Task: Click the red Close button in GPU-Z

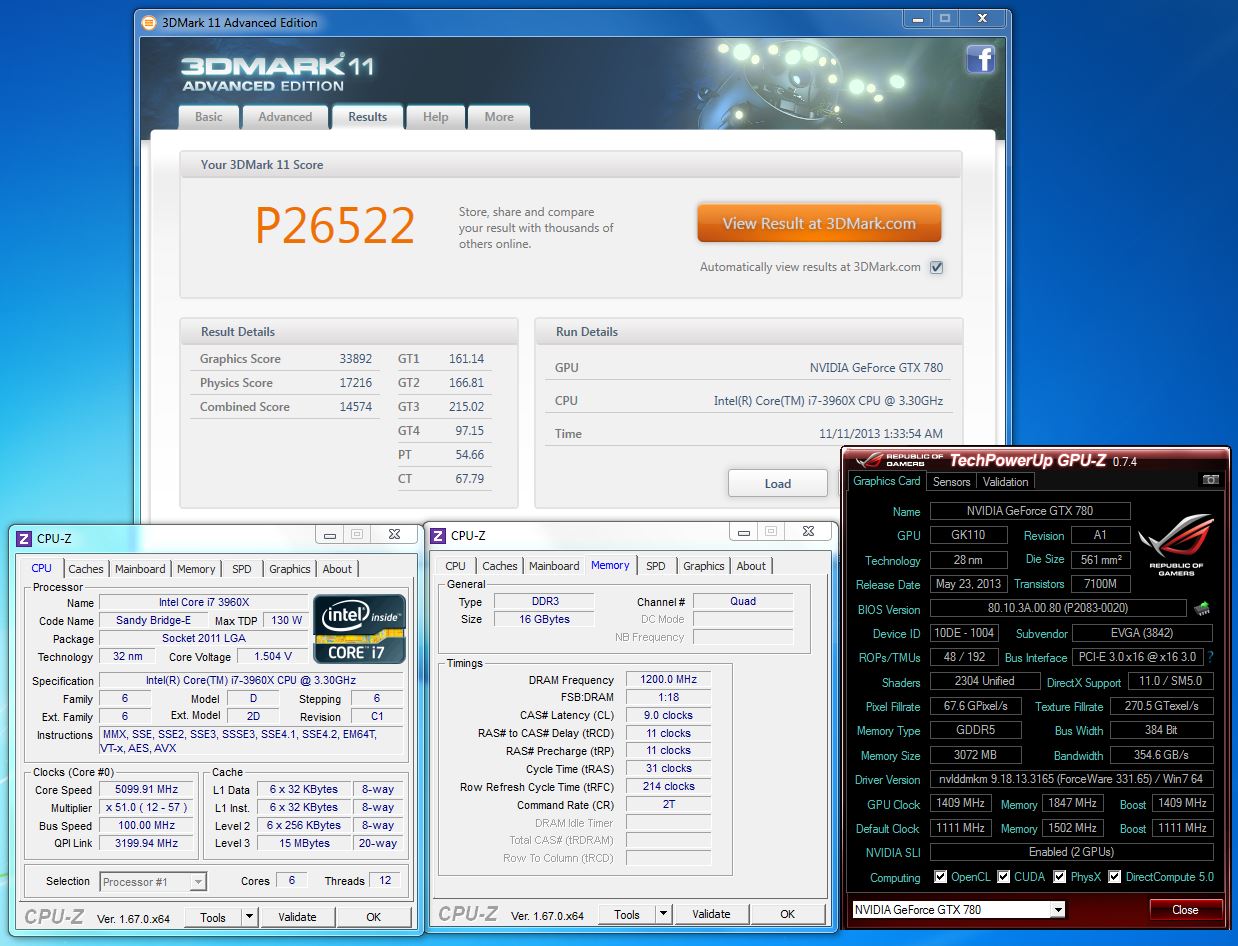Action: point(1186,910)
